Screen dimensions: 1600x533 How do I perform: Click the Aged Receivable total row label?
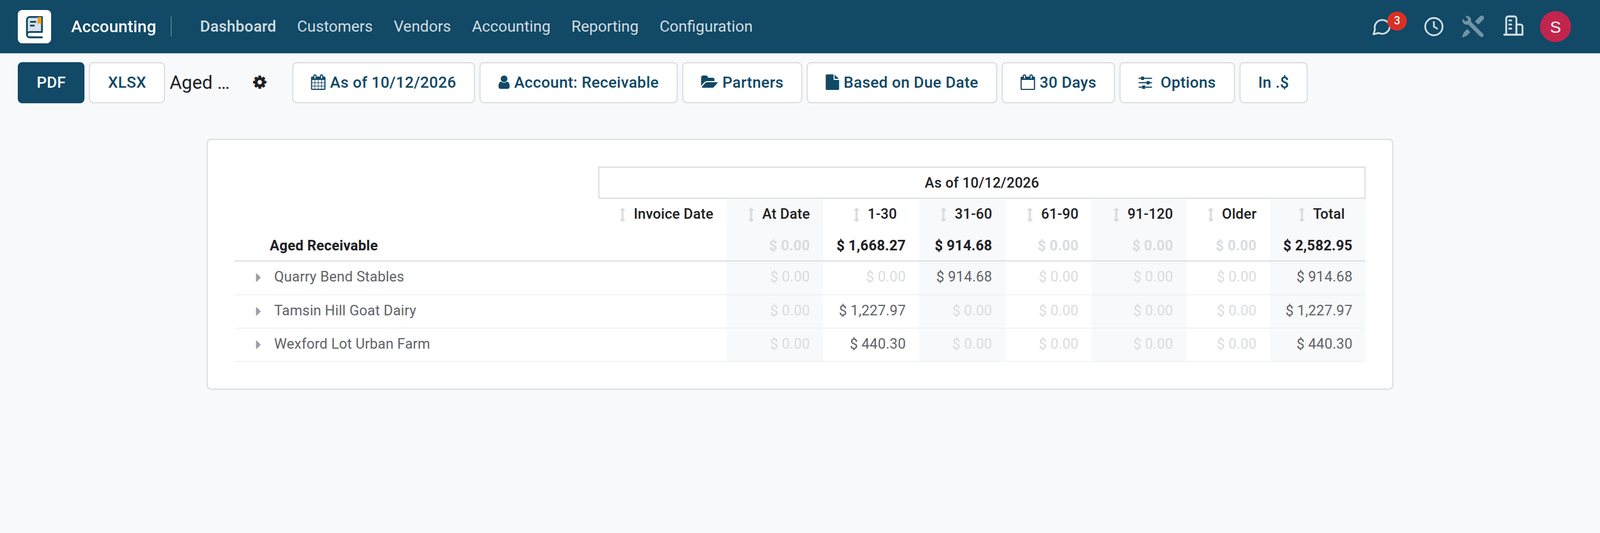(324, 245)
